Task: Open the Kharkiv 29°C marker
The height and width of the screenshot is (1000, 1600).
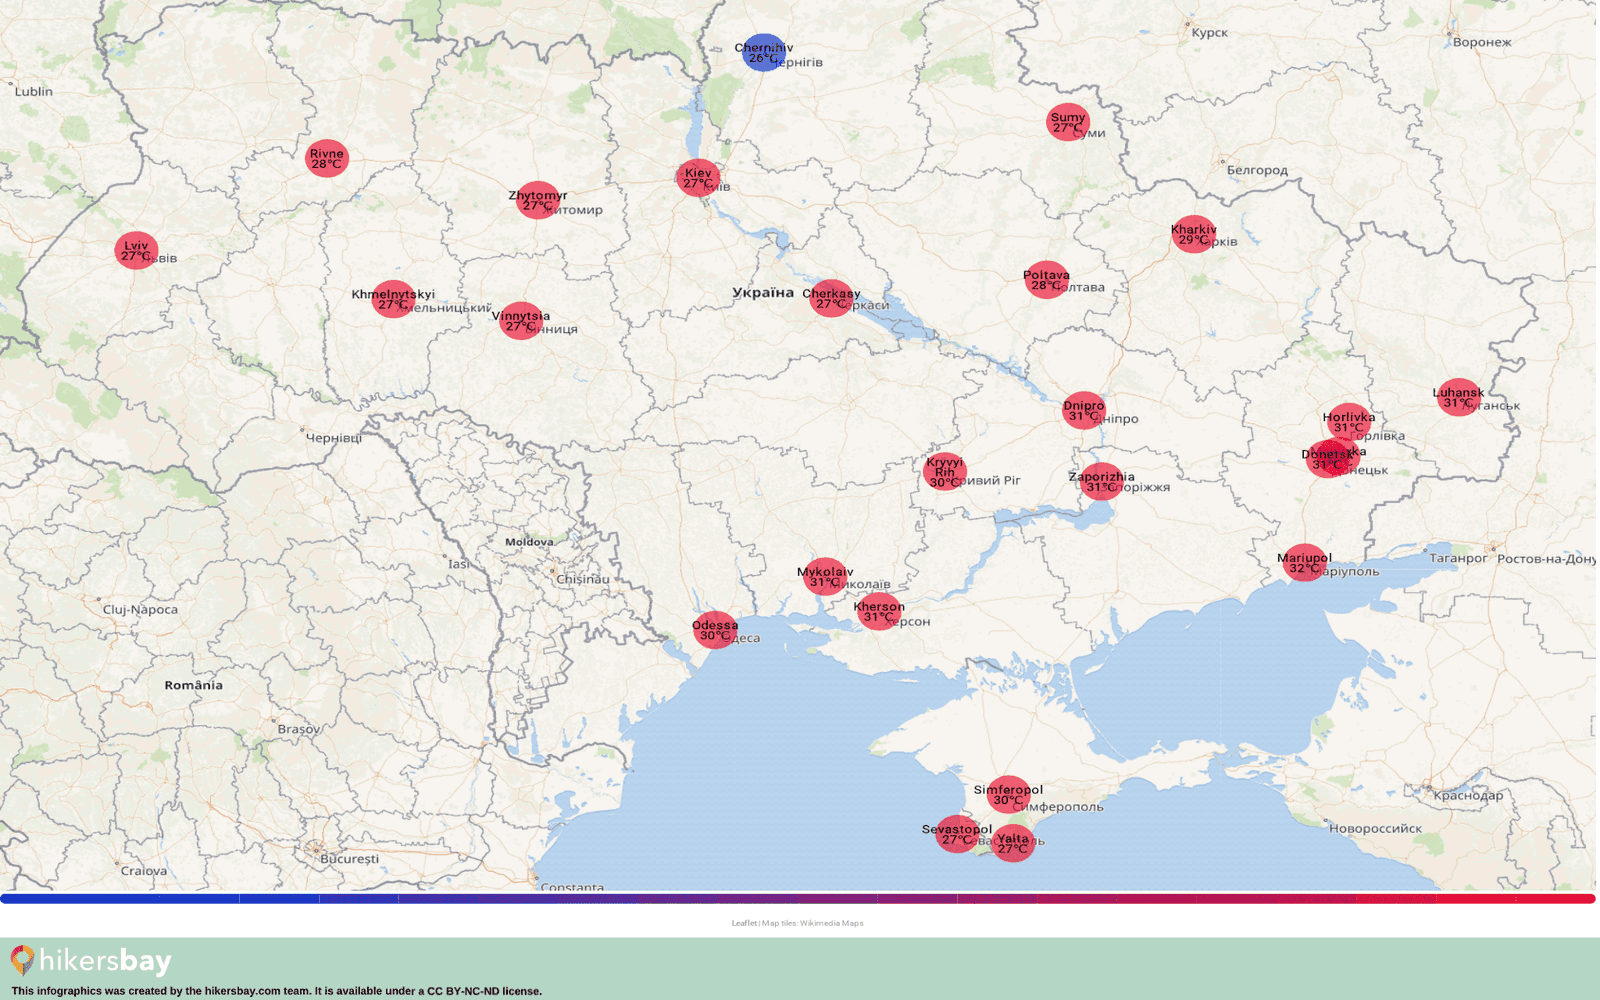Action: (x=1193, y=234)
